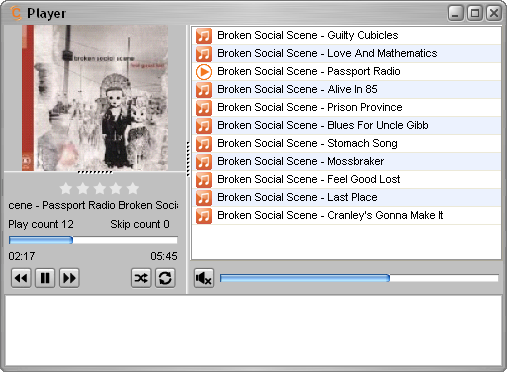Viewport: 507px width, 372px height.
Task: Click the Skip count 0 label
Action: tap(140, 224)
